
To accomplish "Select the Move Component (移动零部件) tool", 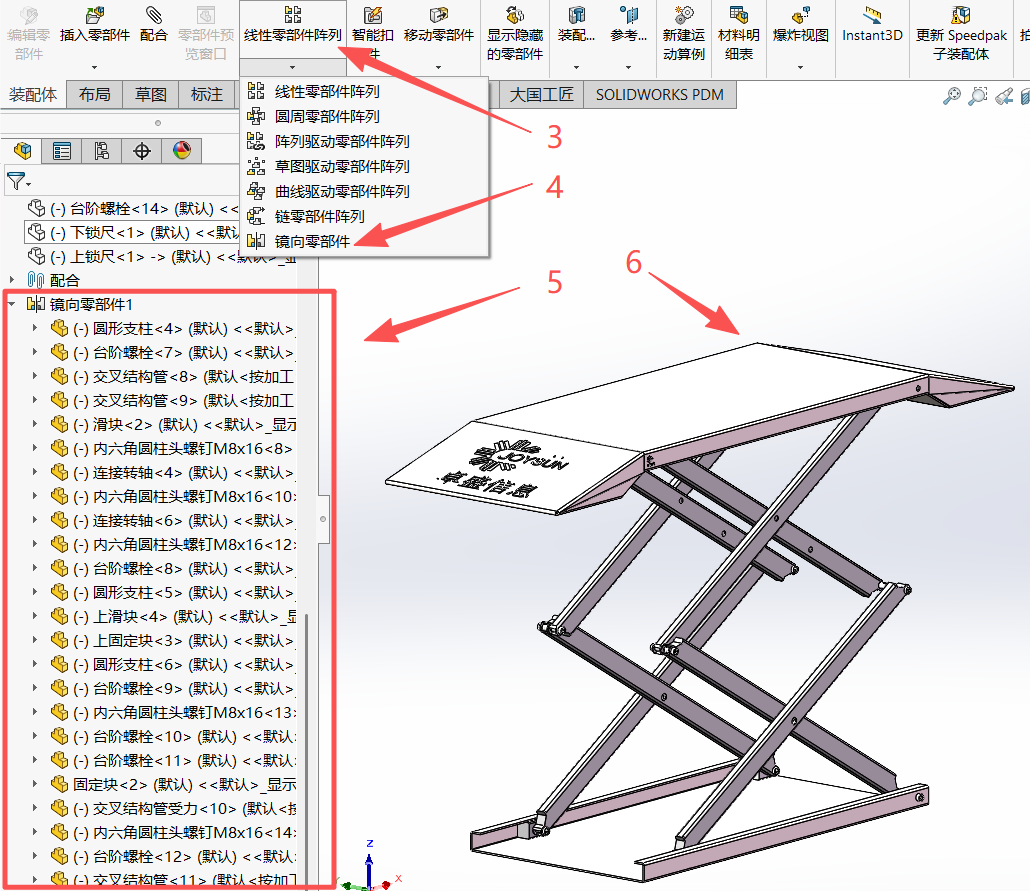I will tap(439, 16).
